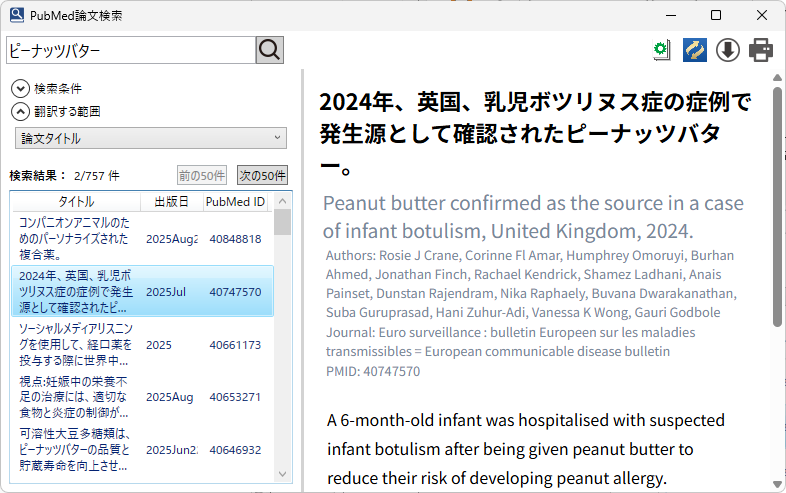This screenshot has width=786, height=493.
Task: Sort results by 出版日 column header
Action: (171, 201)
